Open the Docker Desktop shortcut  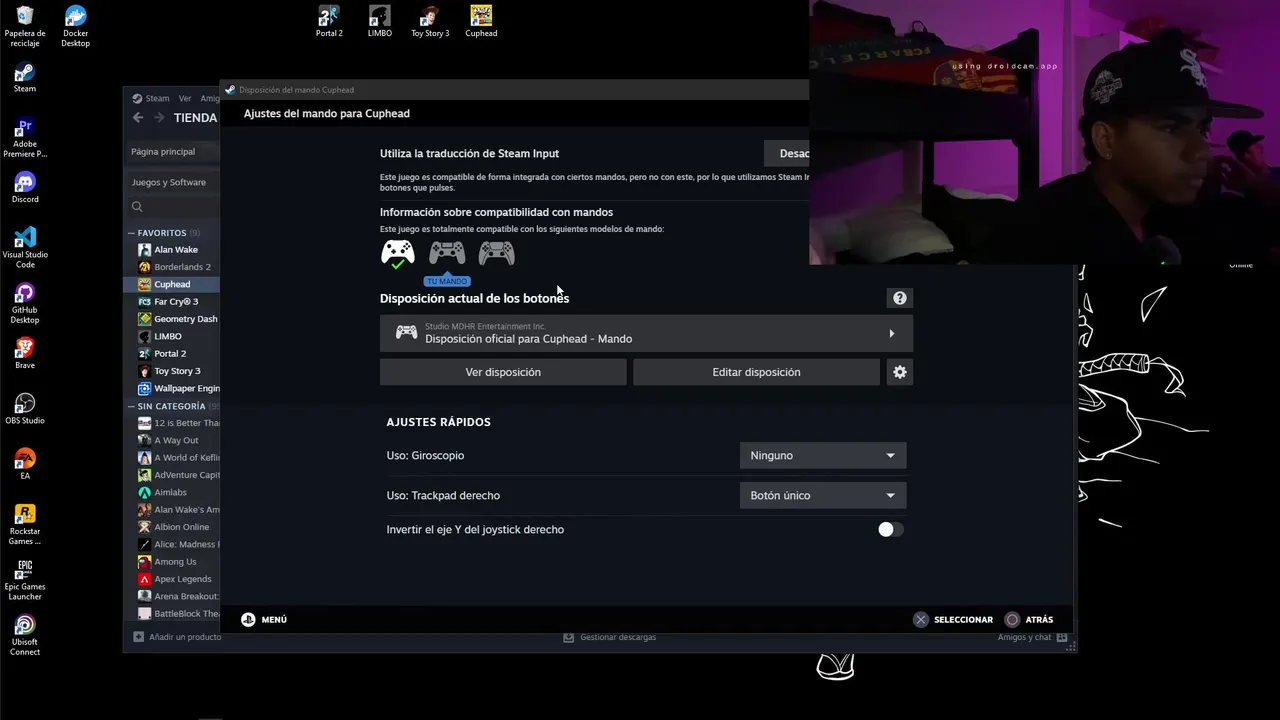(75, 26)
